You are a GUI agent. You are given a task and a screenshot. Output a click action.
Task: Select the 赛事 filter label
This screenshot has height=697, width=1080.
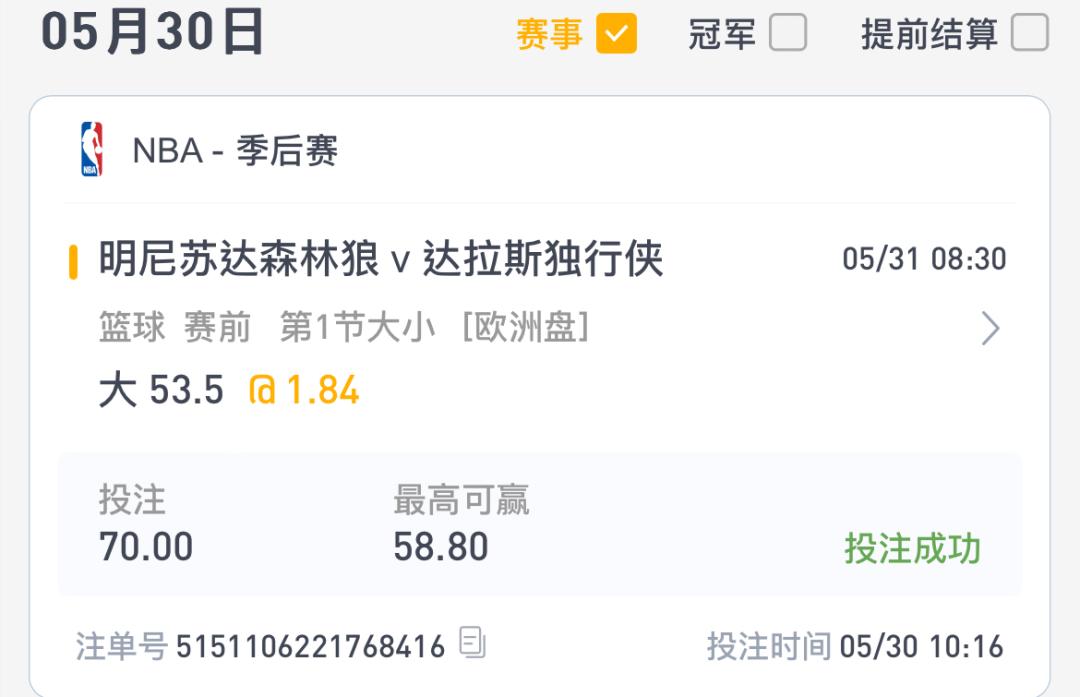point(549,34)
